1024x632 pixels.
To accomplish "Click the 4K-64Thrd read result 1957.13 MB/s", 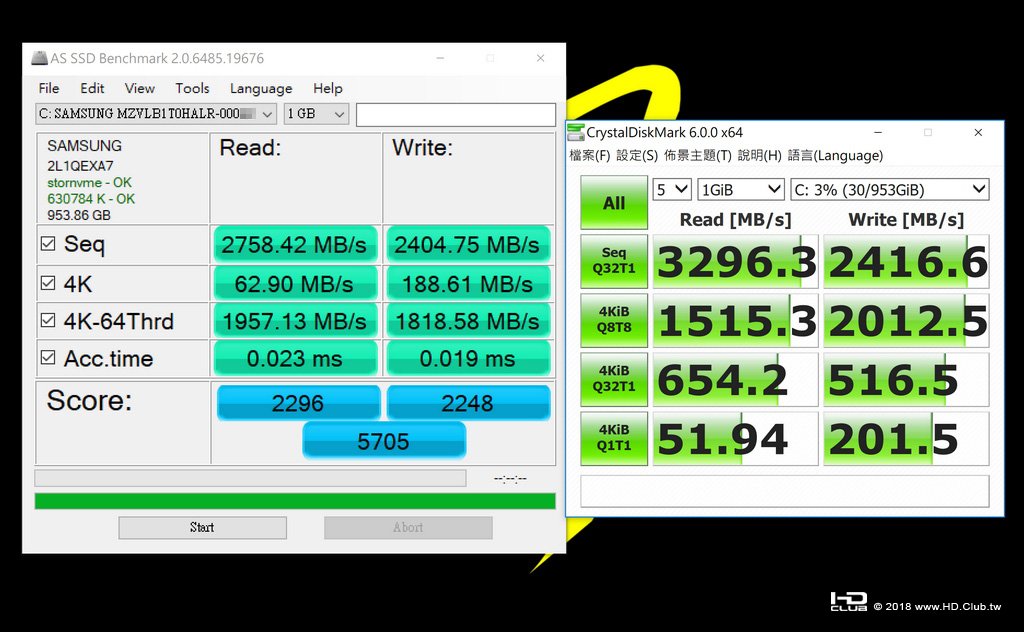I will click(x=295, y=321).
